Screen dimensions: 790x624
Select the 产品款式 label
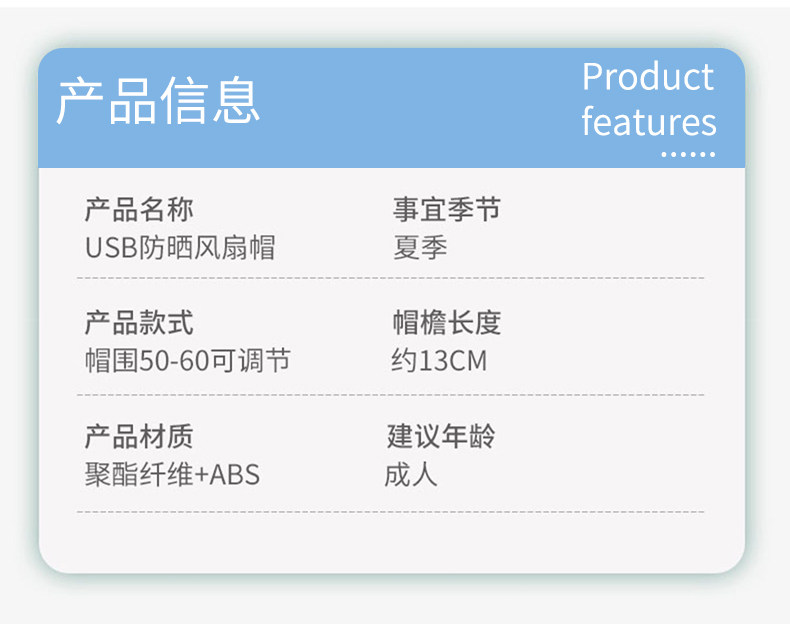(139, 324)
